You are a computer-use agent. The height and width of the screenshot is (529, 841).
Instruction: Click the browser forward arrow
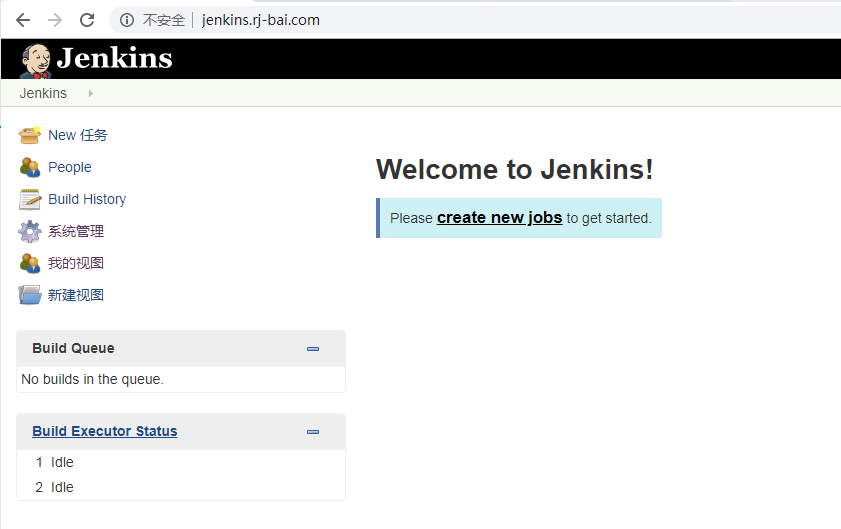coord(55,20)
